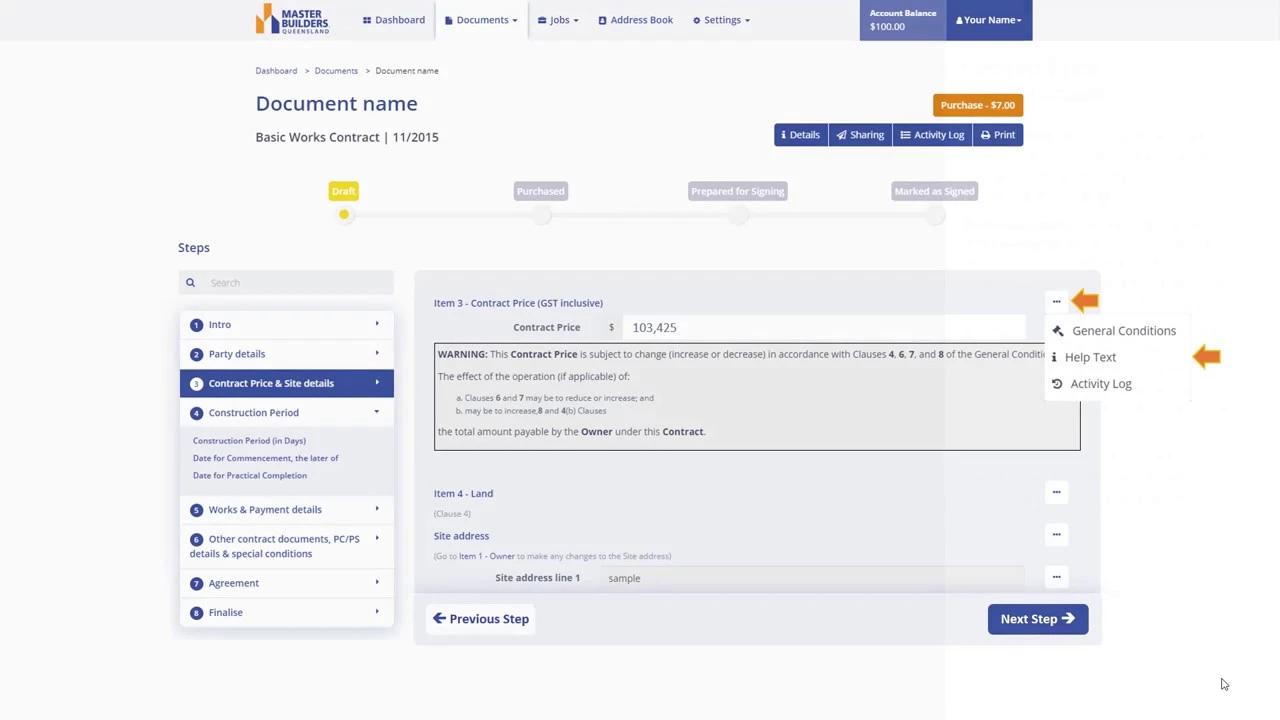Screen dimensions: 1280x720
Task: Open the Jobs dropdown menu
Action: 558,20
